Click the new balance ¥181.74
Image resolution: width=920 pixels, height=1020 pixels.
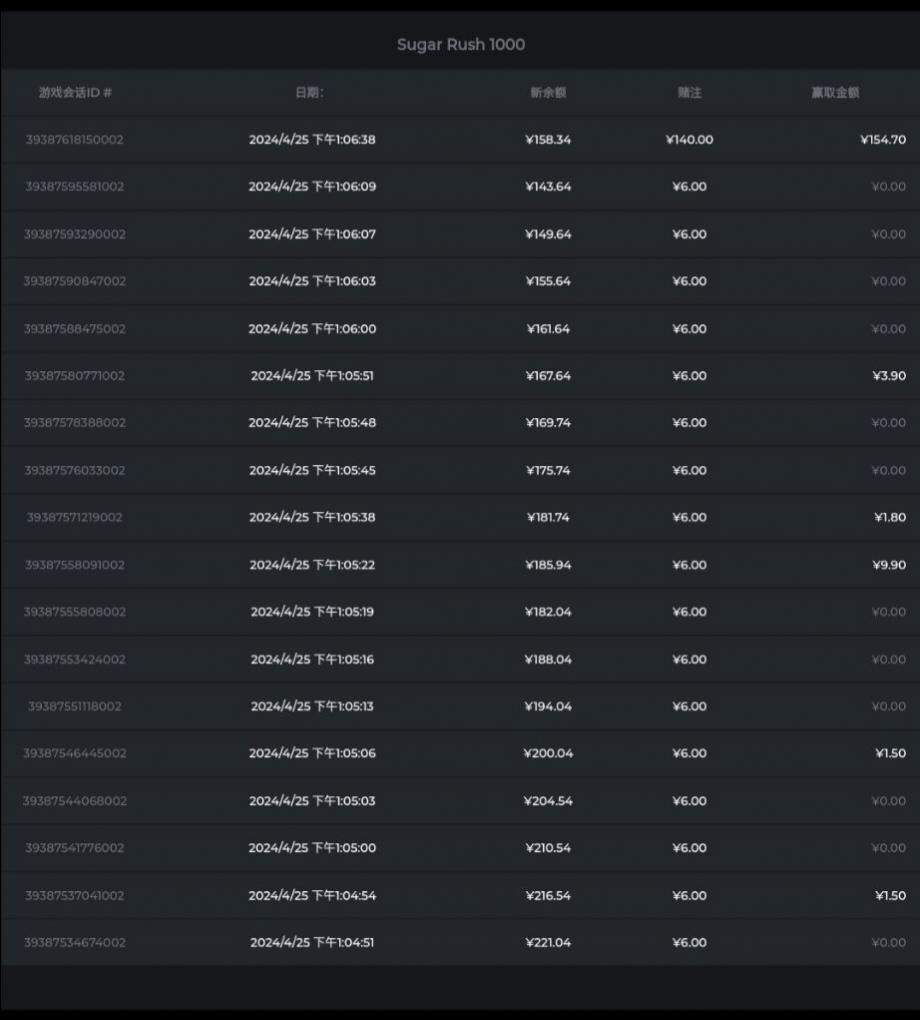(x=548, y=517)
